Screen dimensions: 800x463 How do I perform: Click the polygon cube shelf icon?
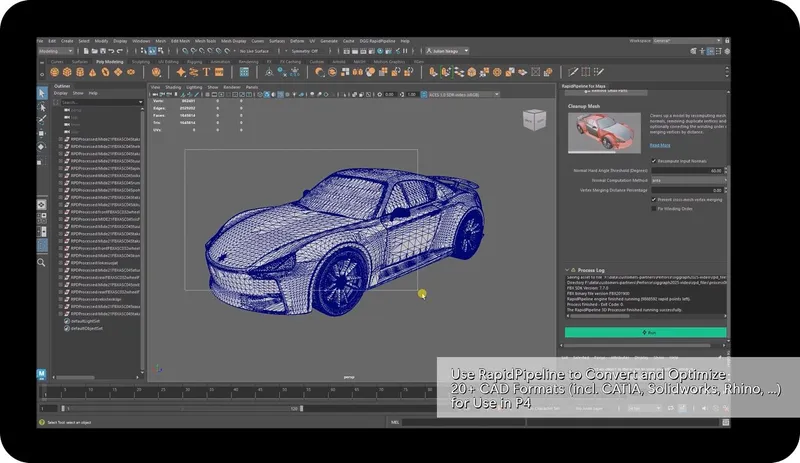tap(68, 72)
